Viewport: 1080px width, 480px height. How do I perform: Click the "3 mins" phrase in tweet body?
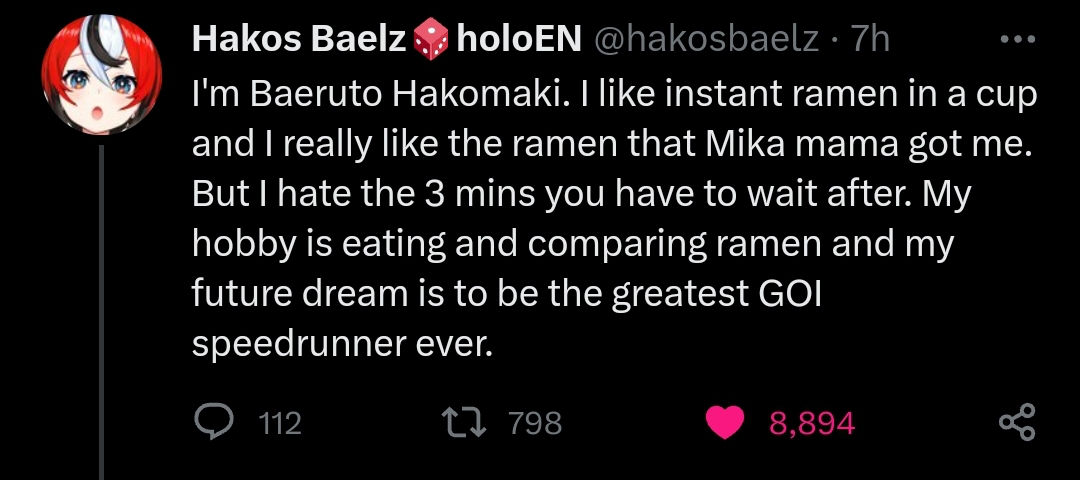click(476, 195)
